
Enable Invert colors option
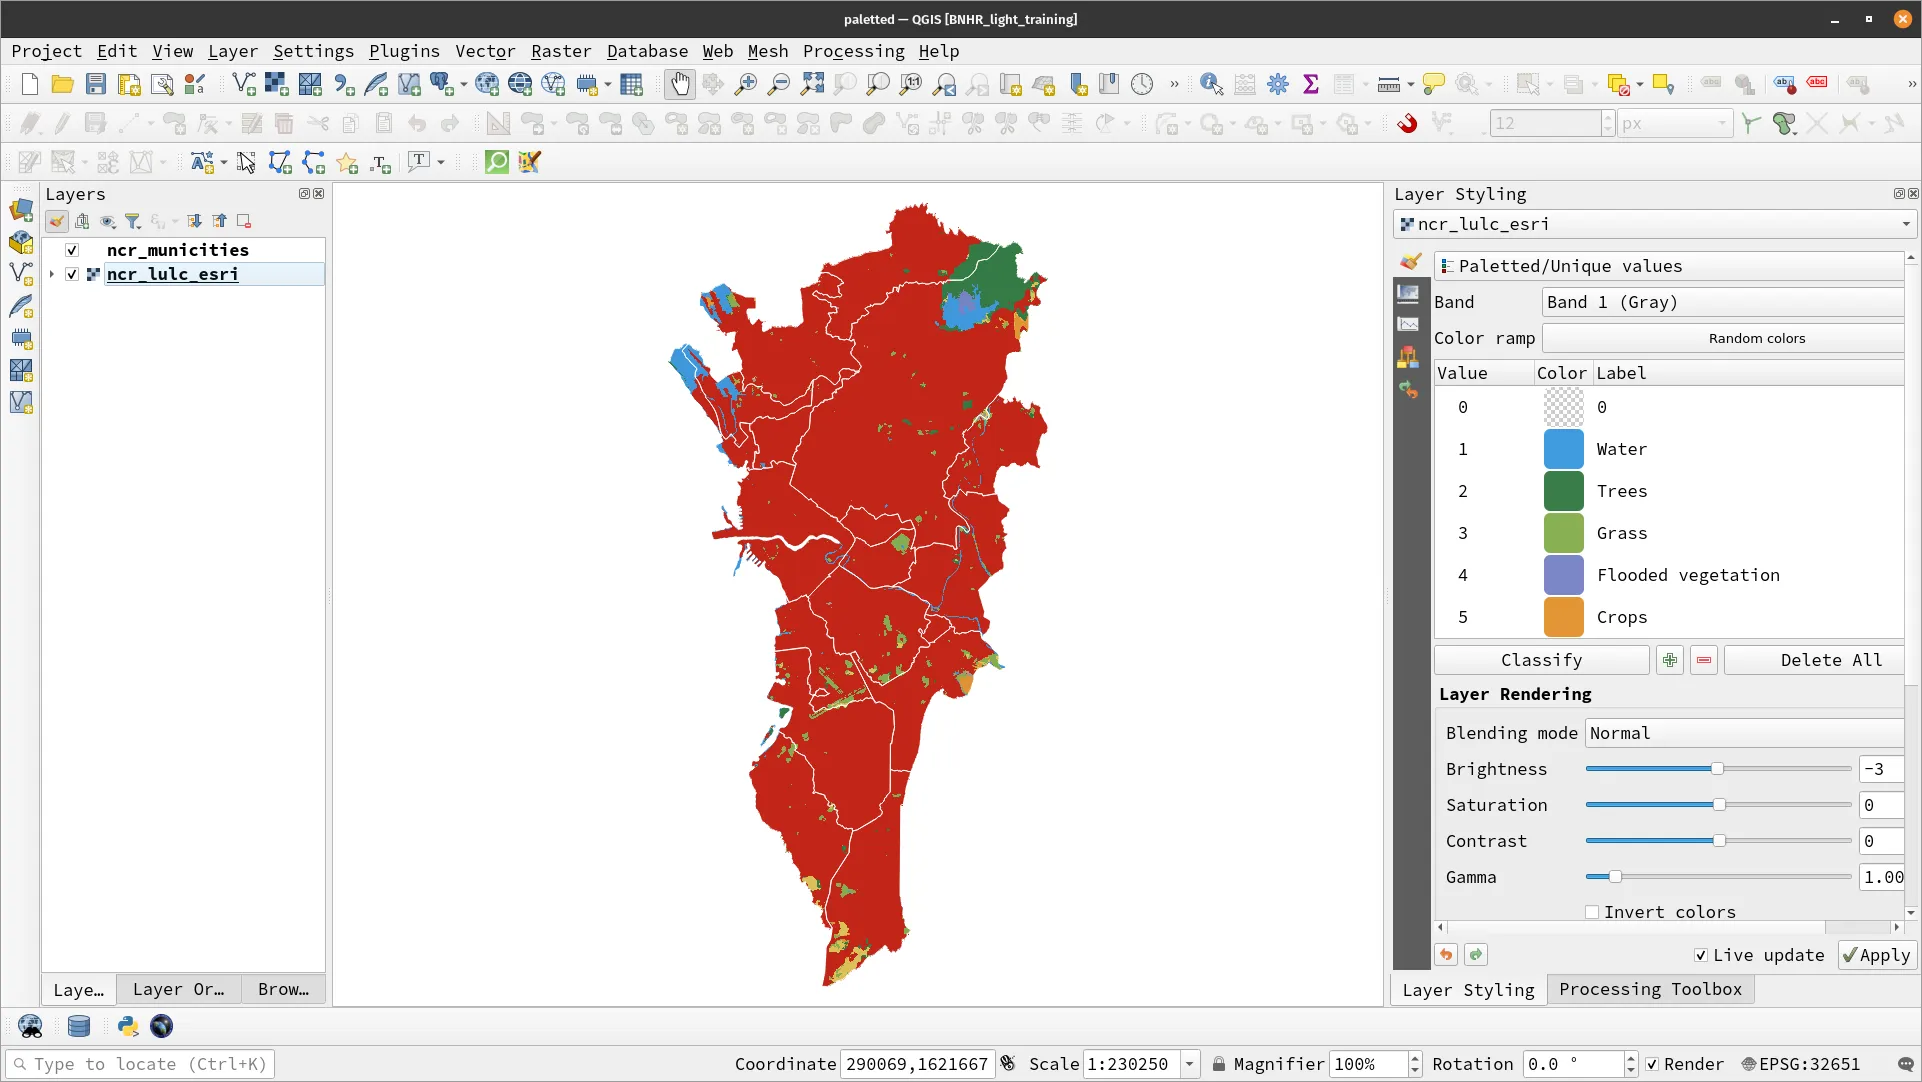point(1592,912)
